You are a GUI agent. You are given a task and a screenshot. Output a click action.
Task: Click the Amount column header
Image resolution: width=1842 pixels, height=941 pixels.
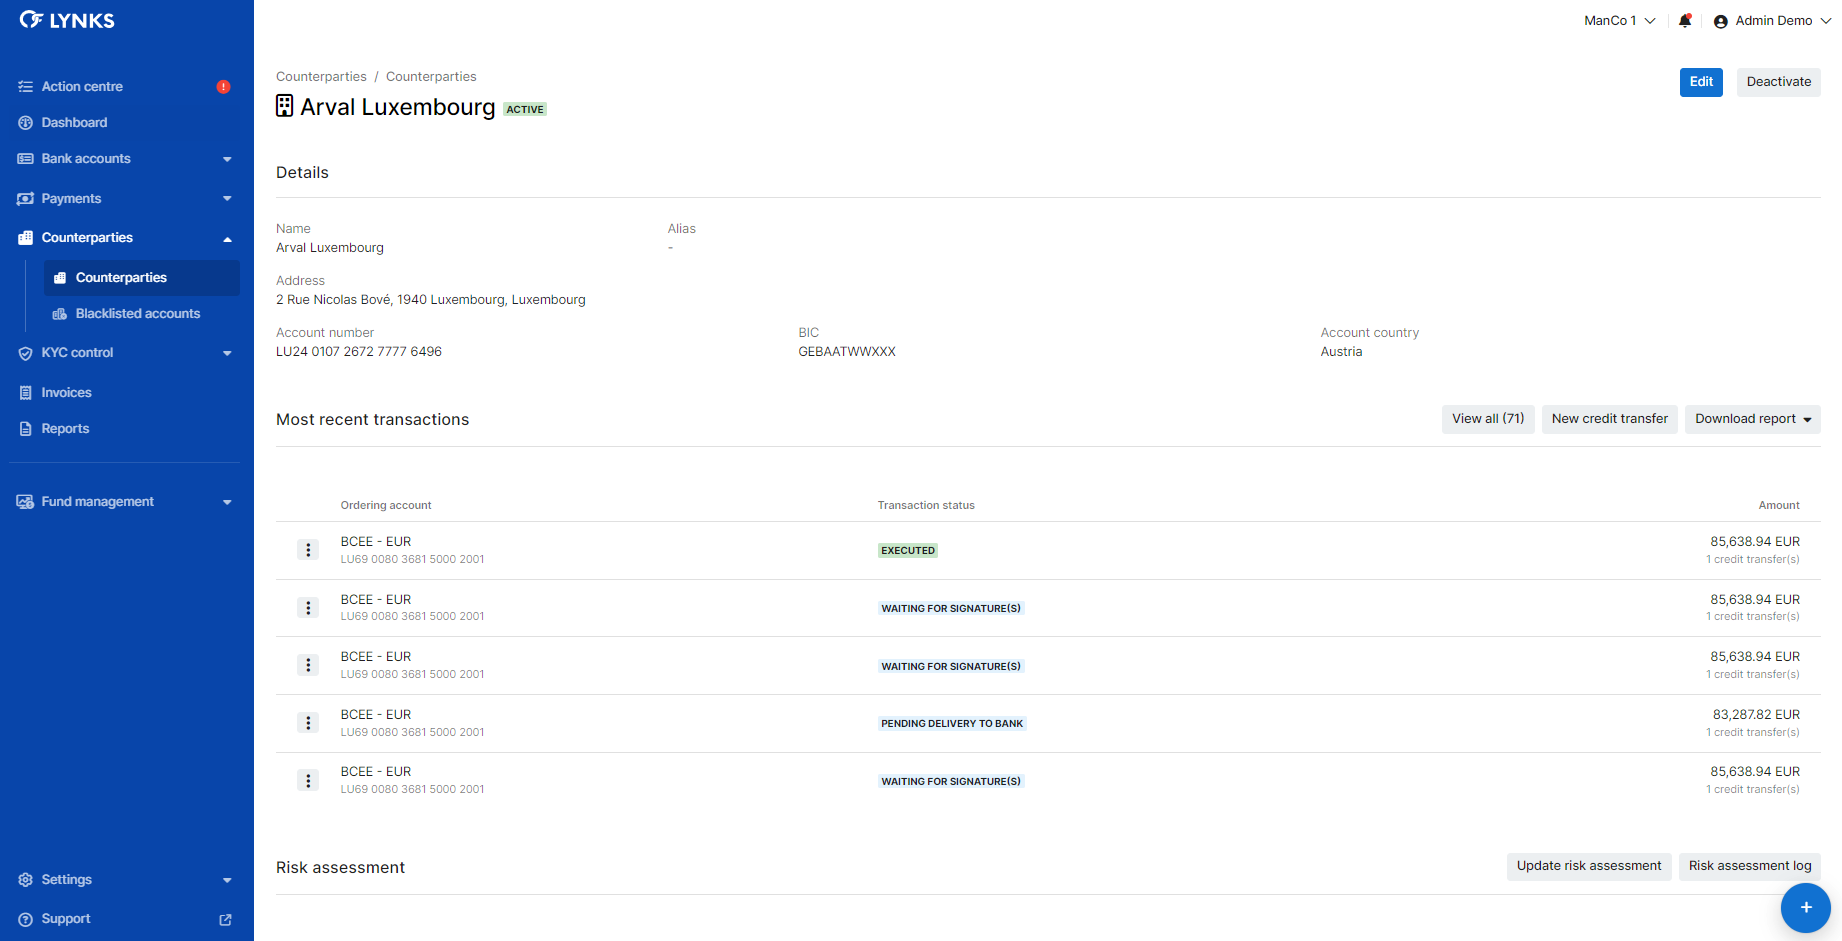pyautogui.click(x=1779, y=506)
